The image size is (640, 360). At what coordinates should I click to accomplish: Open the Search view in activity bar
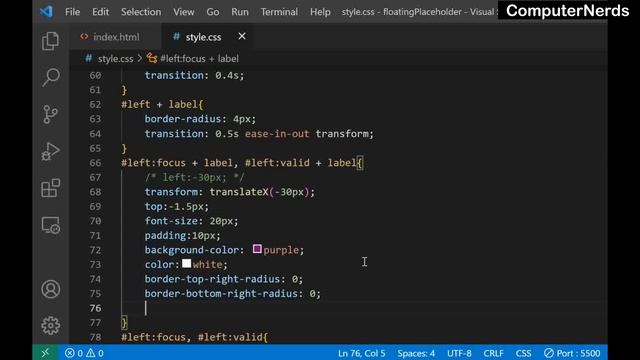(x=51, y=77)
